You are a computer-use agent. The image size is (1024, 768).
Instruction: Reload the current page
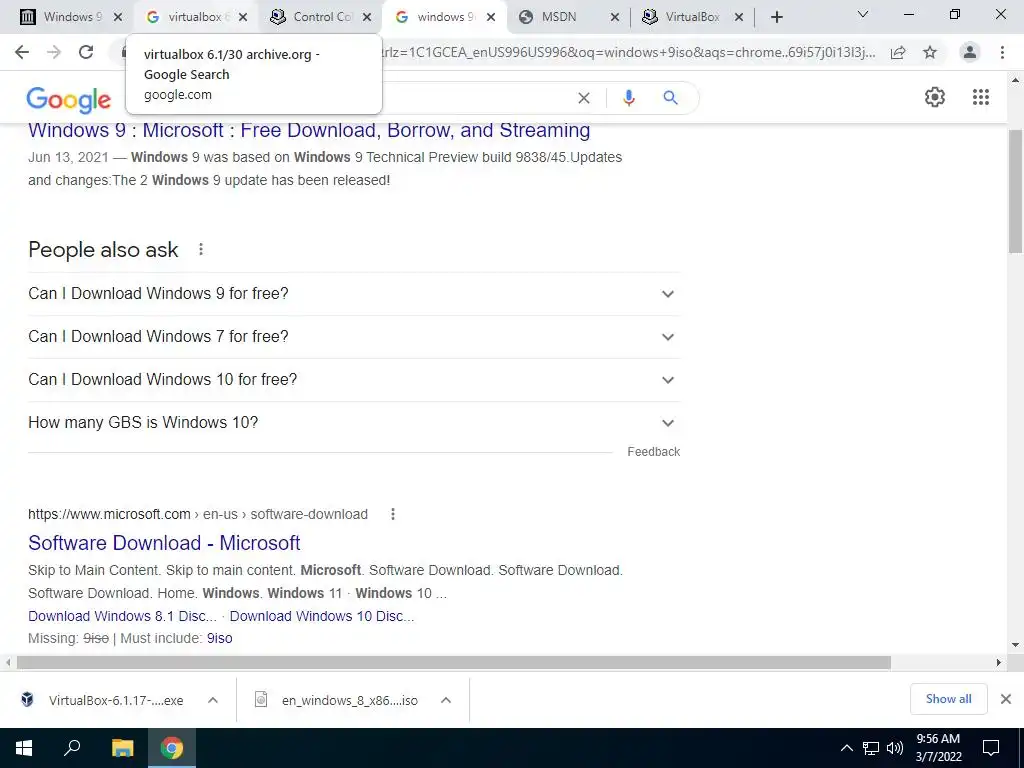click(x=86, y=52)
